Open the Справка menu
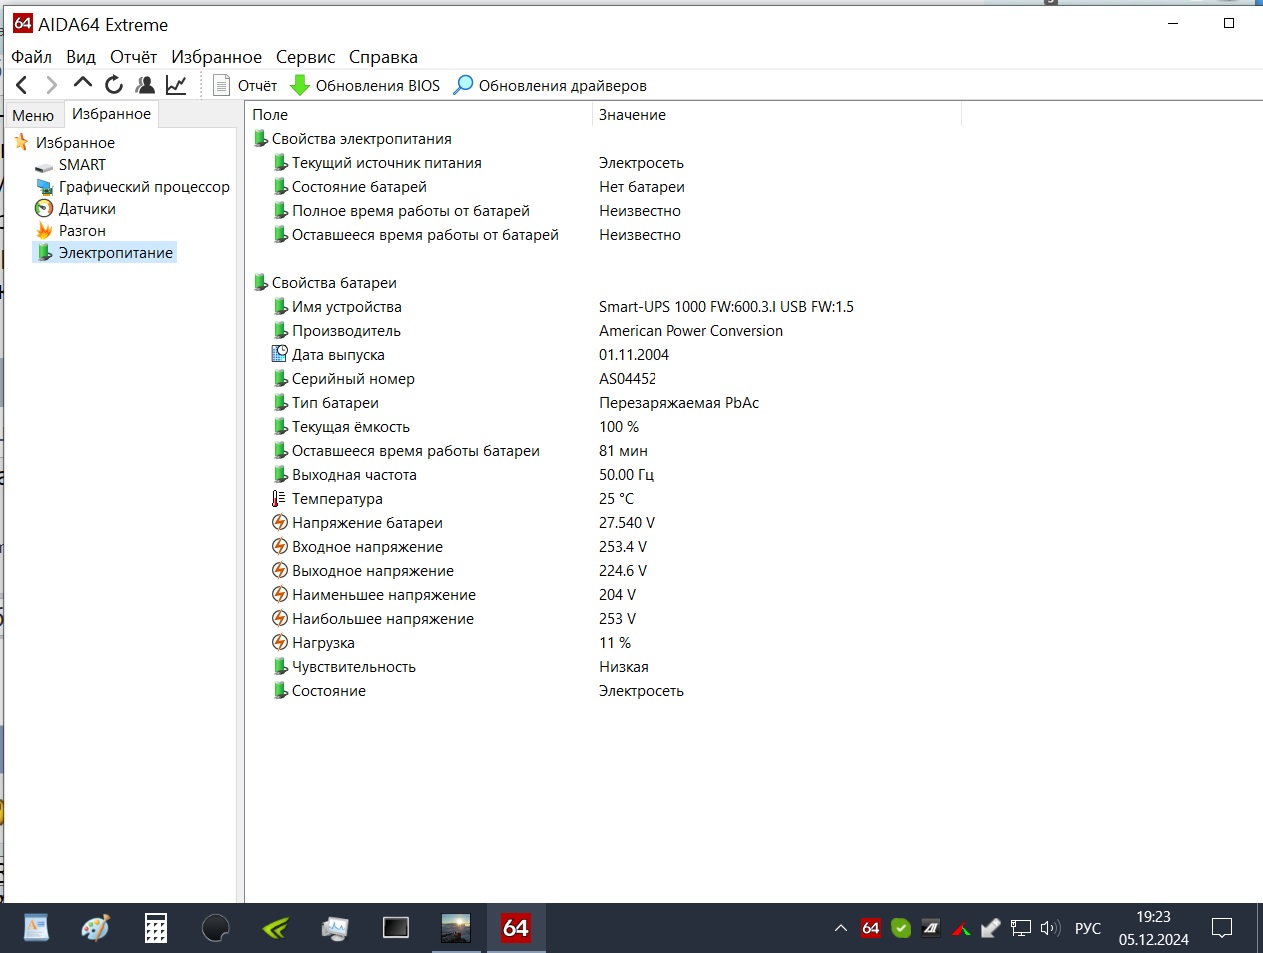Screen dimensions: 1263x953 pyautogui.click(x=383, y=57)
